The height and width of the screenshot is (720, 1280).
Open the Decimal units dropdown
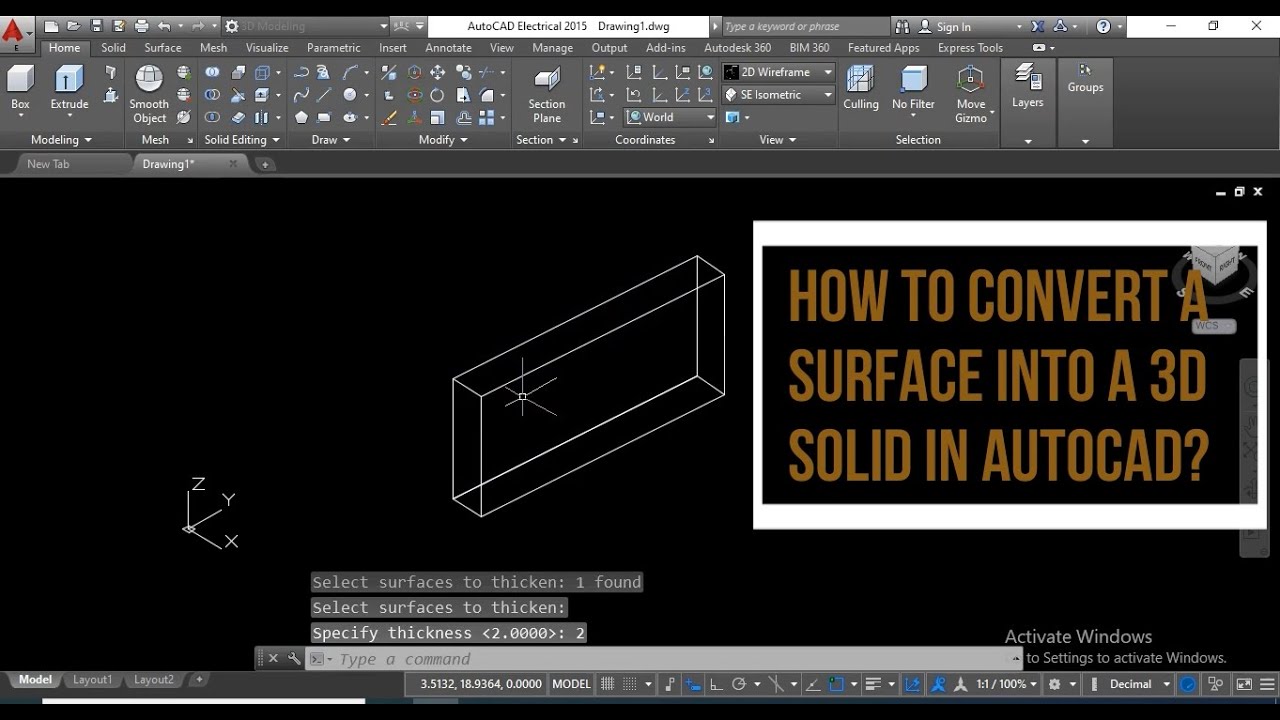tap(1139, 684)
